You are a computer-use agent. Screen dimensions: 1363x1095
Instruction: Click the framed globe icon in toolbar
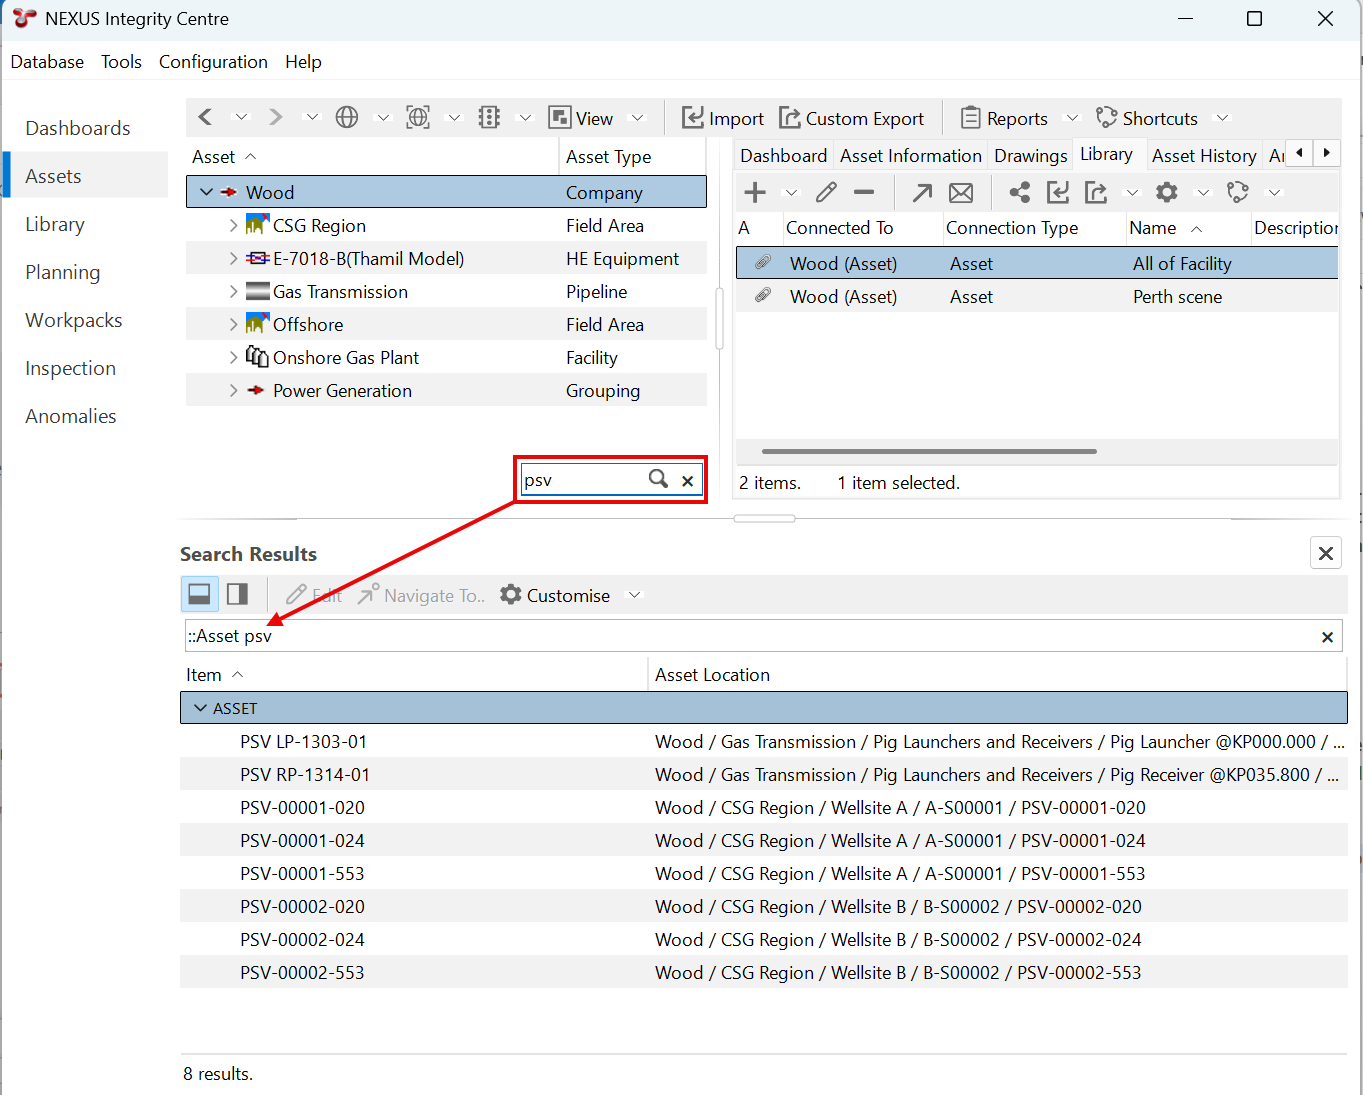tap(418, 118)
